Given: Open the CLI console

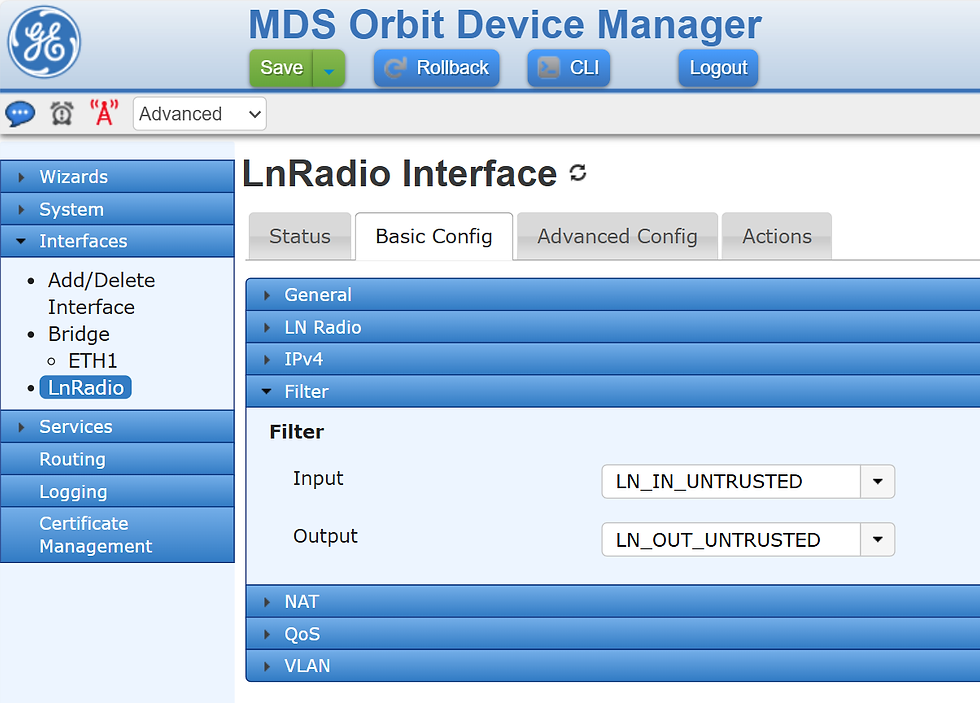Looking at the screenshot, I should point(568,67).
